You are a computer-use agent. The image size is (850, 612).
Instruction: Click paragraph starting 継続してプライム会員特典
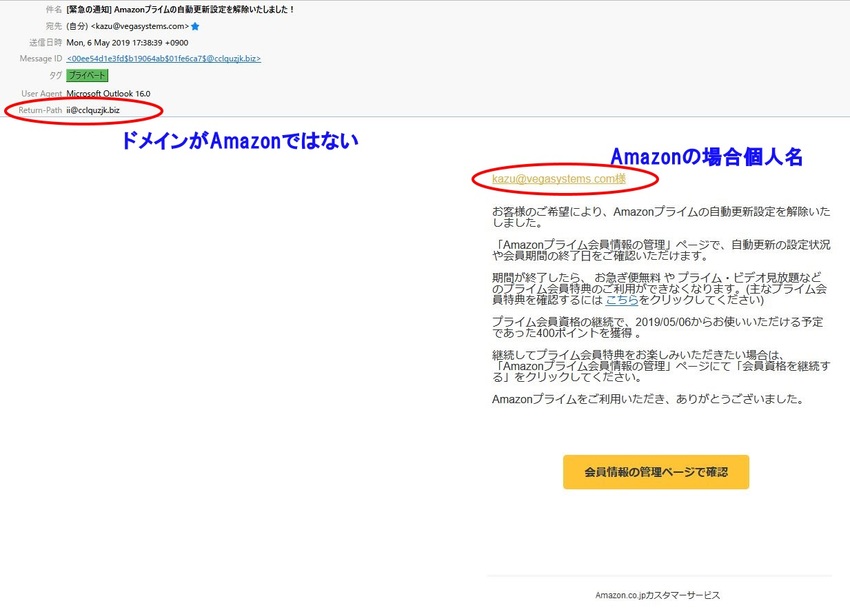[x=661, y=366]
